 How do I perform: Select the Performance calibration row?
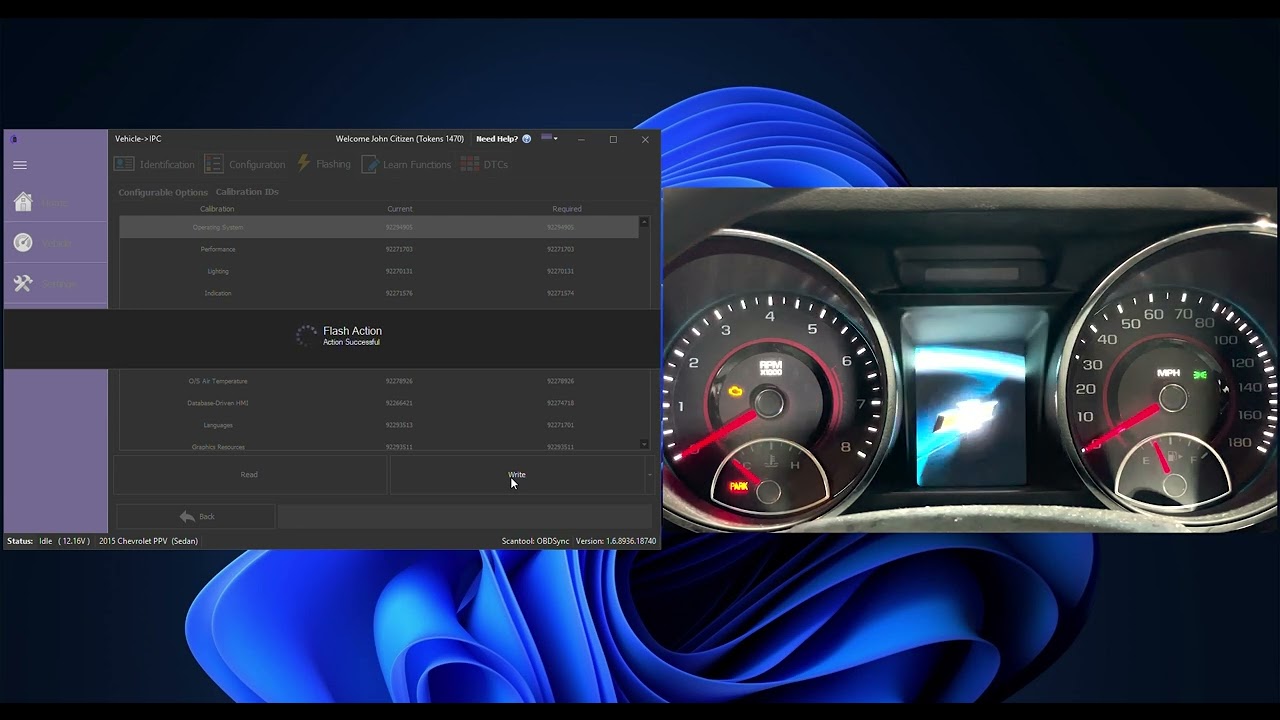(x=378, y=249)
